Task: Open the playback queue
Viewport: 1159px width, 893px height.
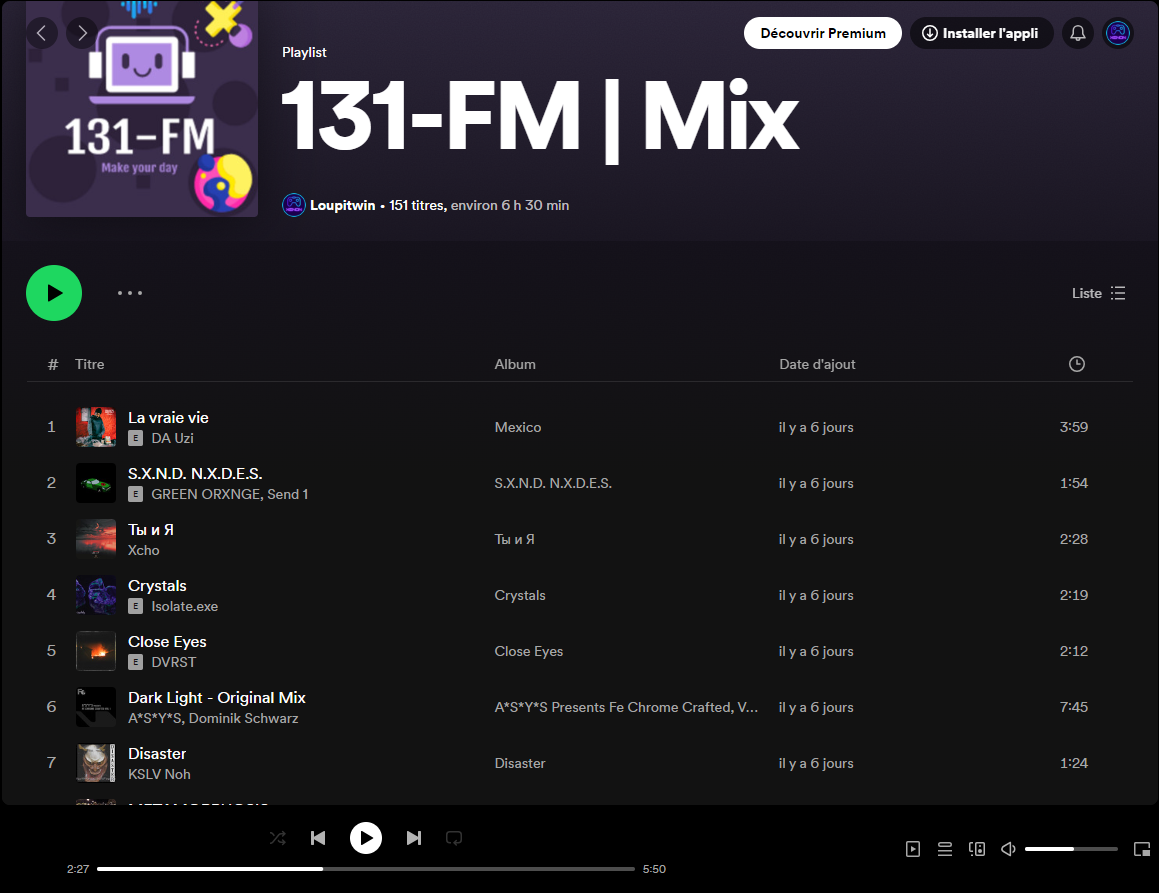Action: [945, 849]
